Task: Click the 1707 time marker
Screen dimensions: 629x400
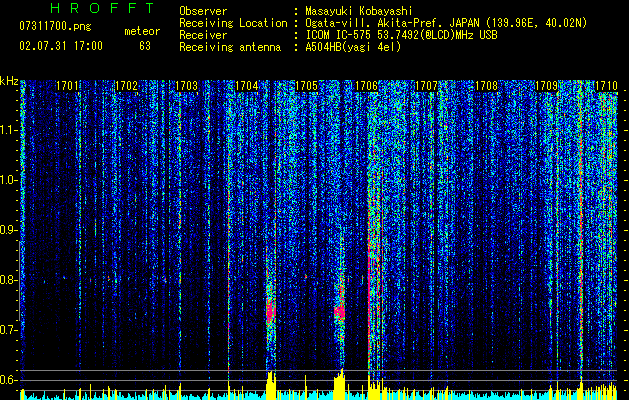Action: coord(426,86)
